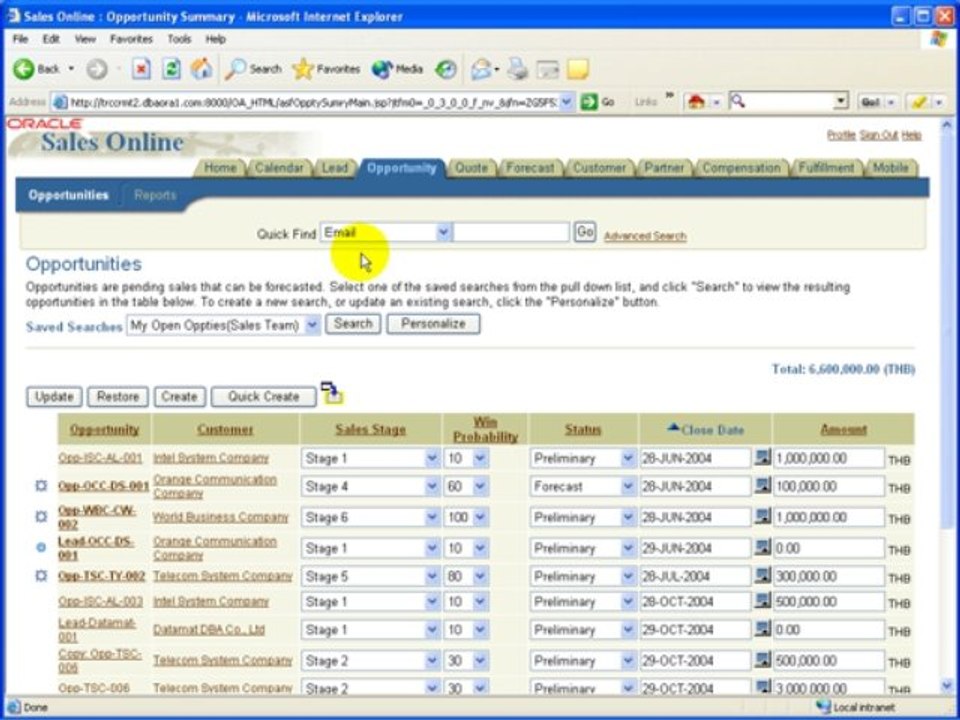Open the Media globe toolbar icon

[382, 69]
